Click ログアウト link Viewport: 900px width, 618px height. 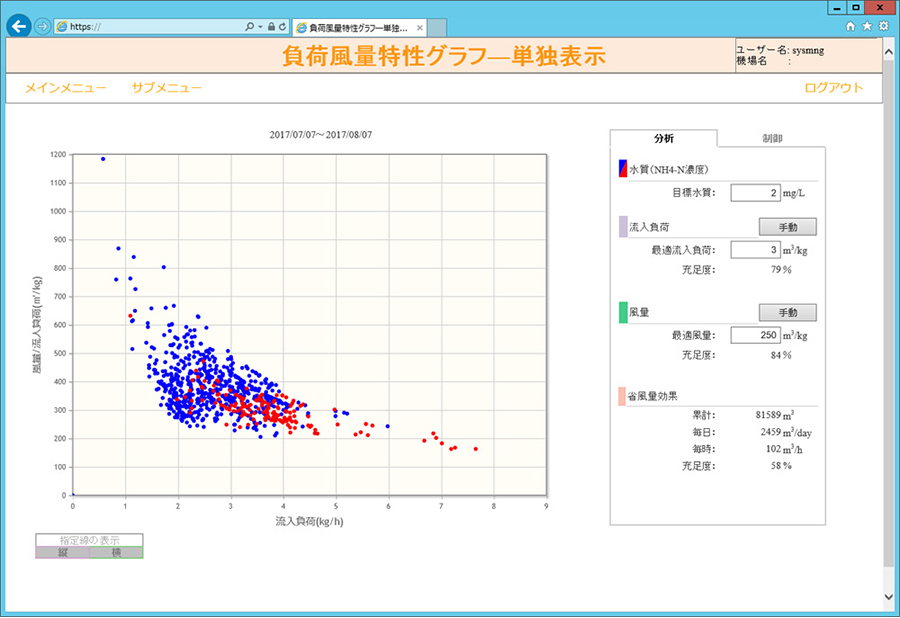833,88
